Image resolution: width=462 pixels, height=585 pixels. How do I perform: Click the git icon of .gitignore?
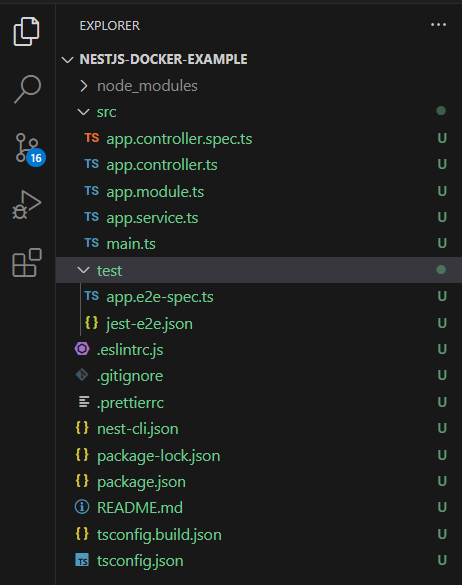(x=82, y=375)
